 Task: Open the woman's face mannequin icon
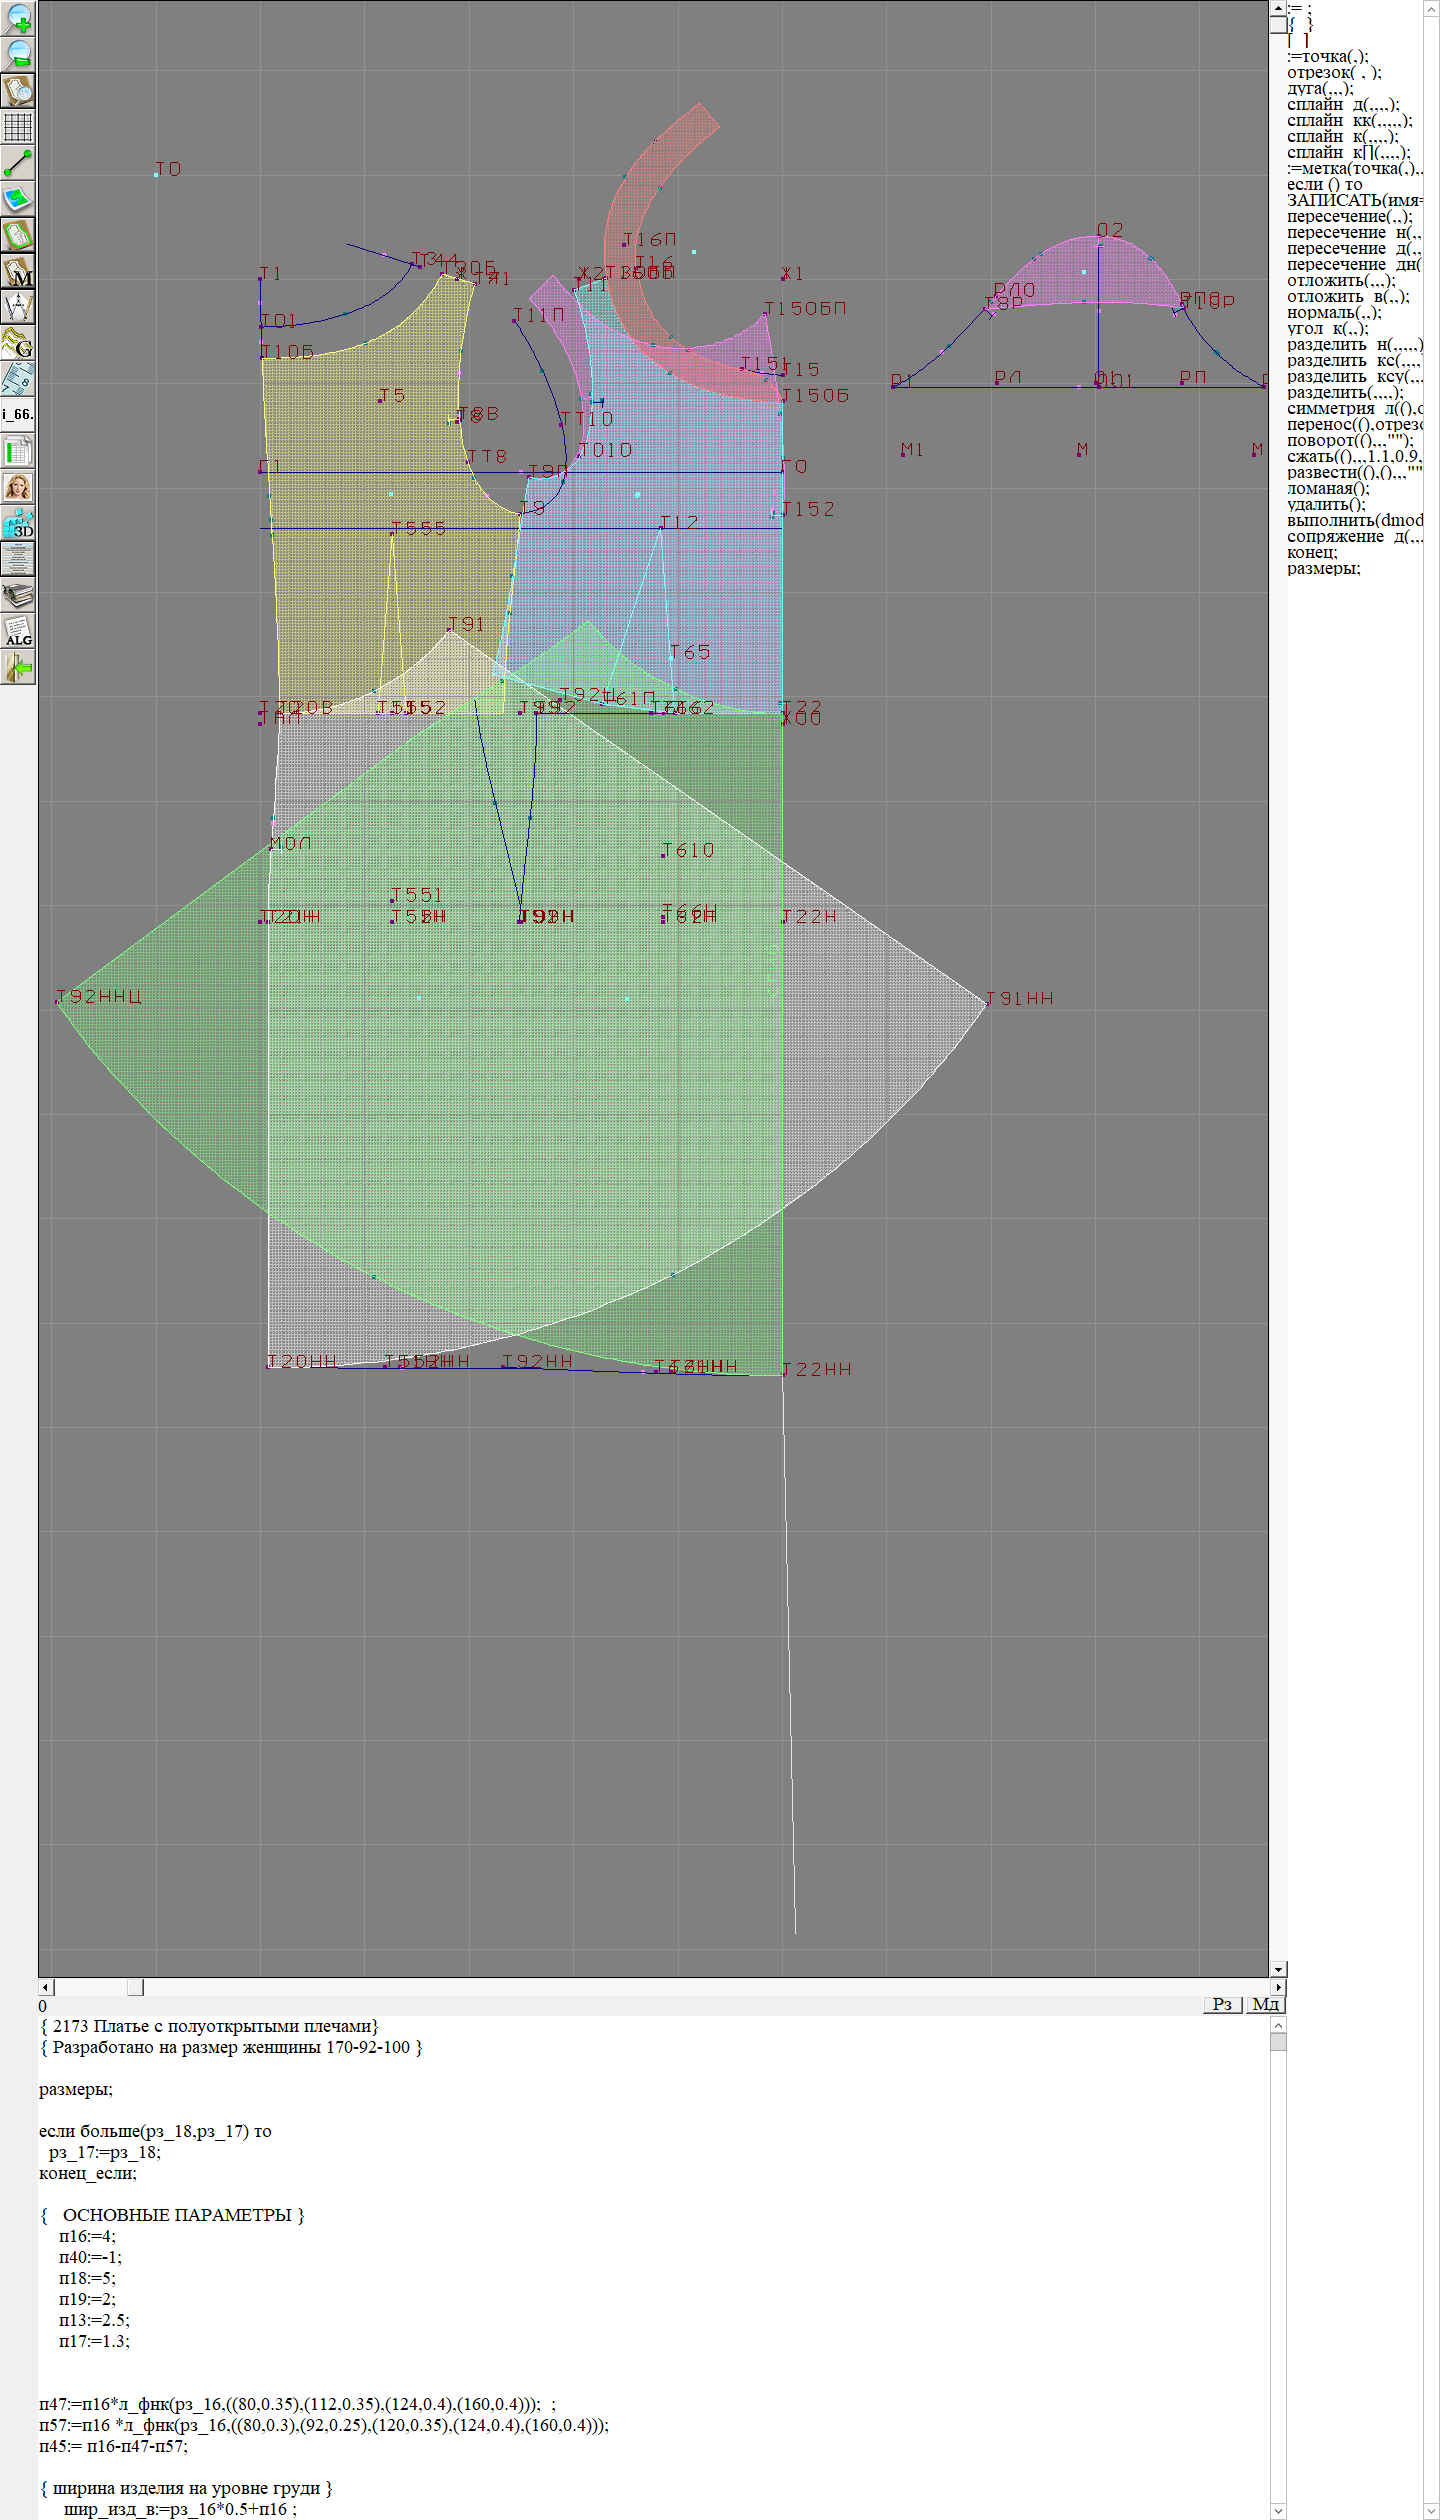(x=18, y=487)
